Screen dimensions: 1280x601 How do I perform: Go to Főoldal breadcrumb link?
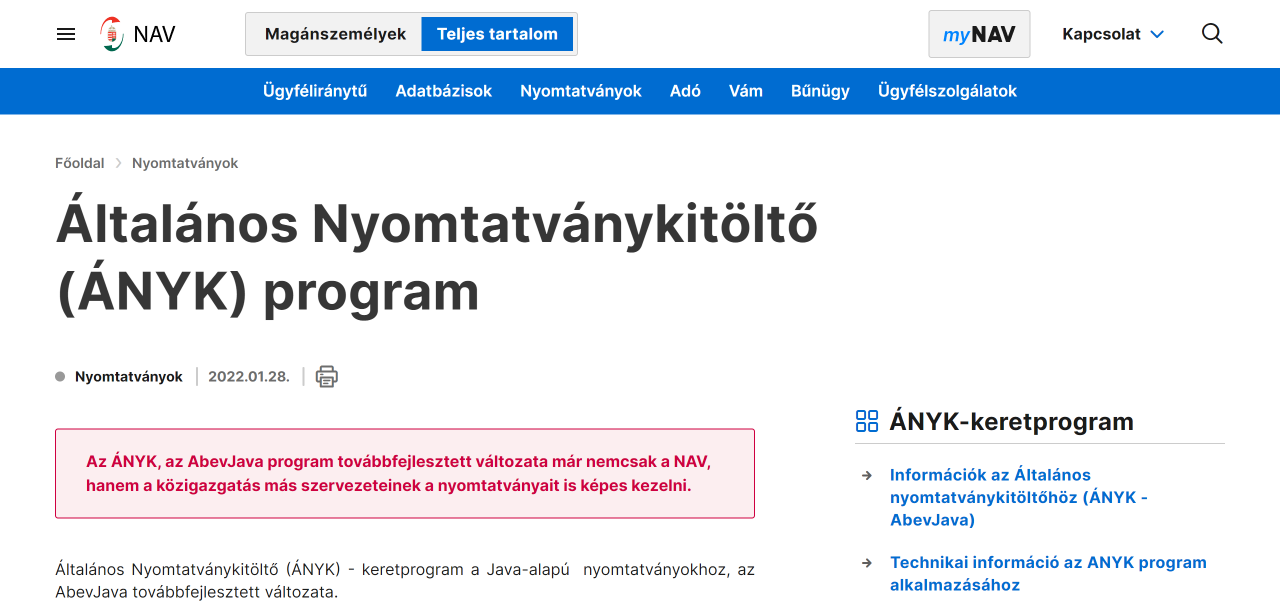(80, 163)
